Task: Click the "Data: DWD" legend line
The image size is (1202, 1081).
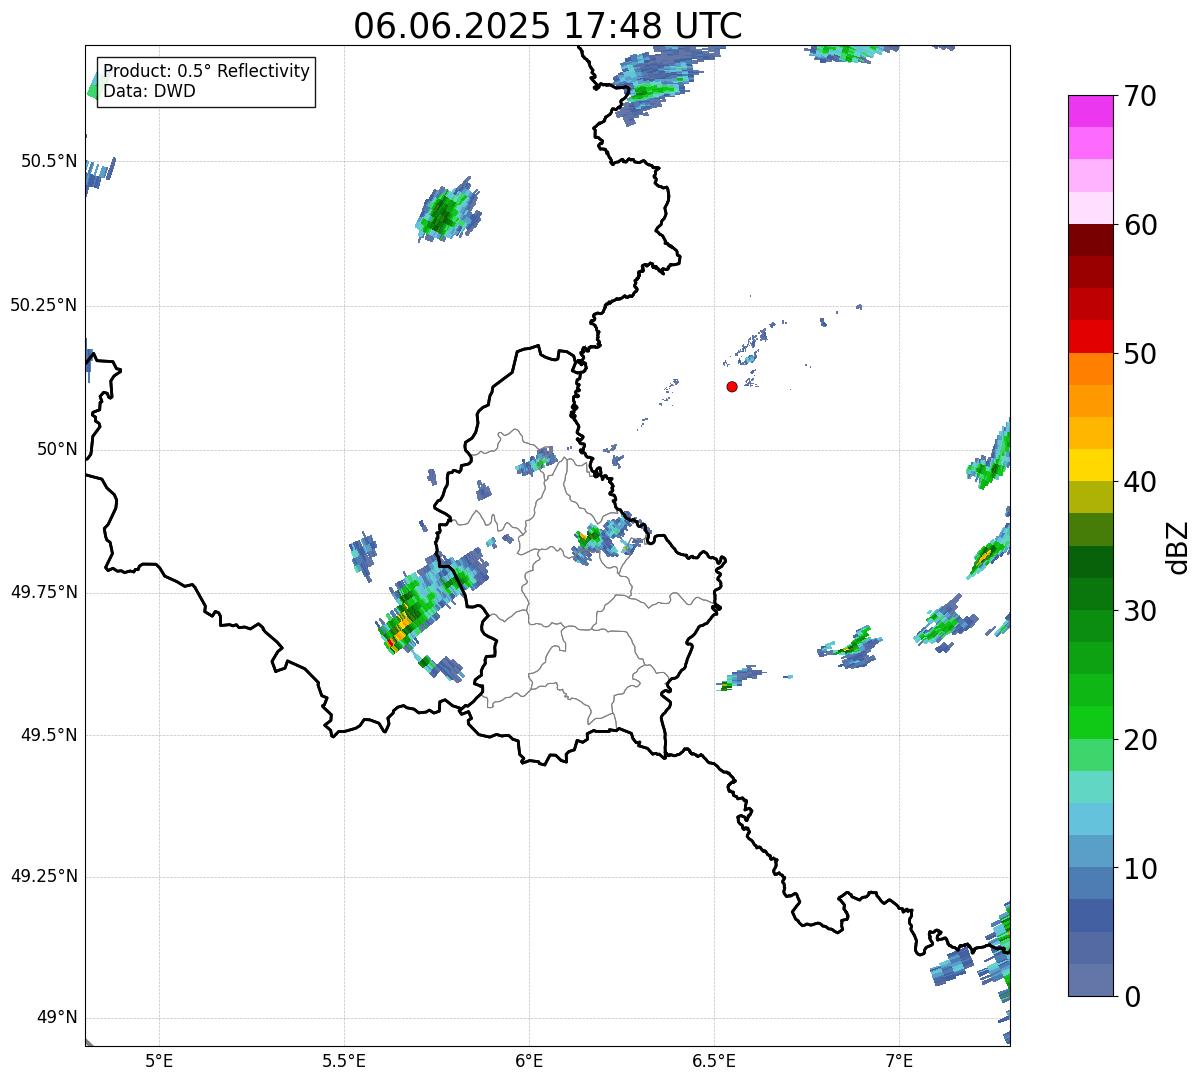Action: 150,91
